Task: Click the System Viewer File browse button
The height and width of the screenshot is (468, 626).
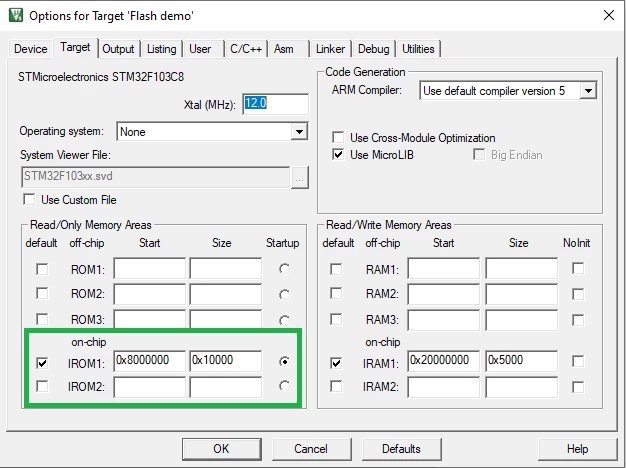Action: (x=299, y=177)
